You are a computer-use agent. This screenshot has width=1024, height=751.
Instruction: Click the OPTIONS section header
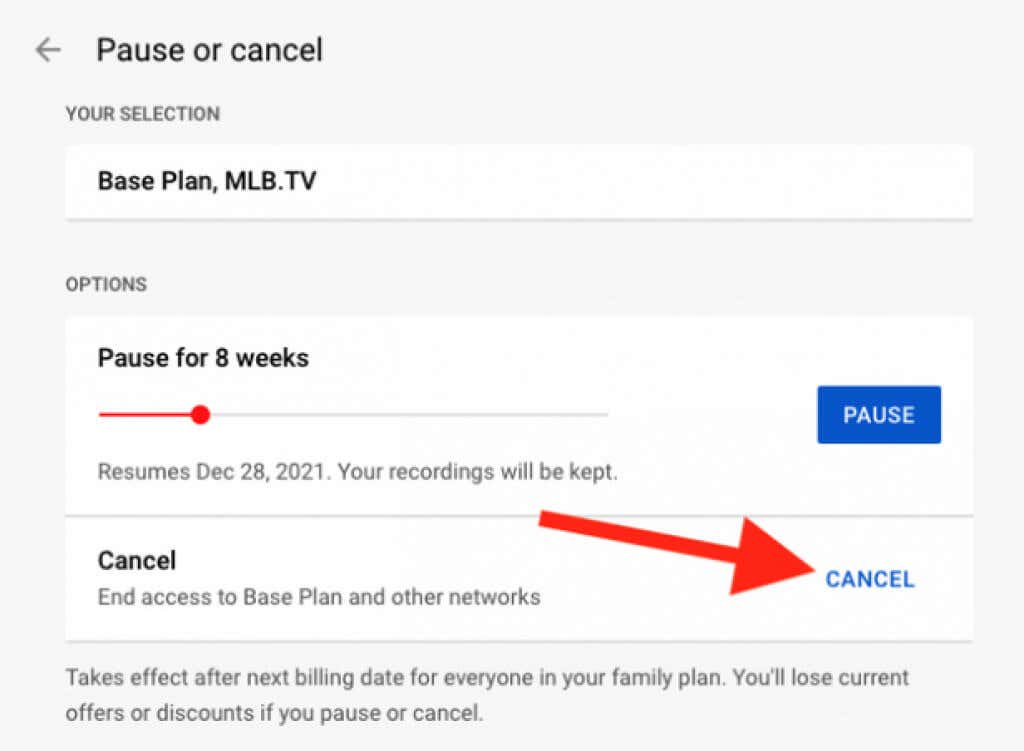(x=105, y=284)
